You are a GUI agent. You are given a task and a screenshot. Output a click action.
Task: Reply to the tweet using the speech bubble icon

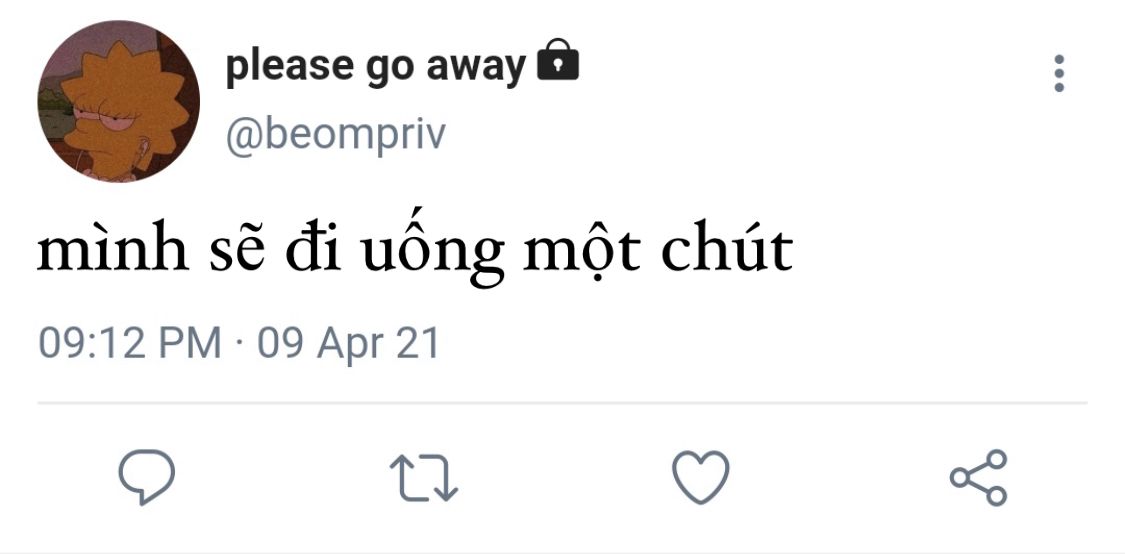pyautogui.click(x=146, y=477)
